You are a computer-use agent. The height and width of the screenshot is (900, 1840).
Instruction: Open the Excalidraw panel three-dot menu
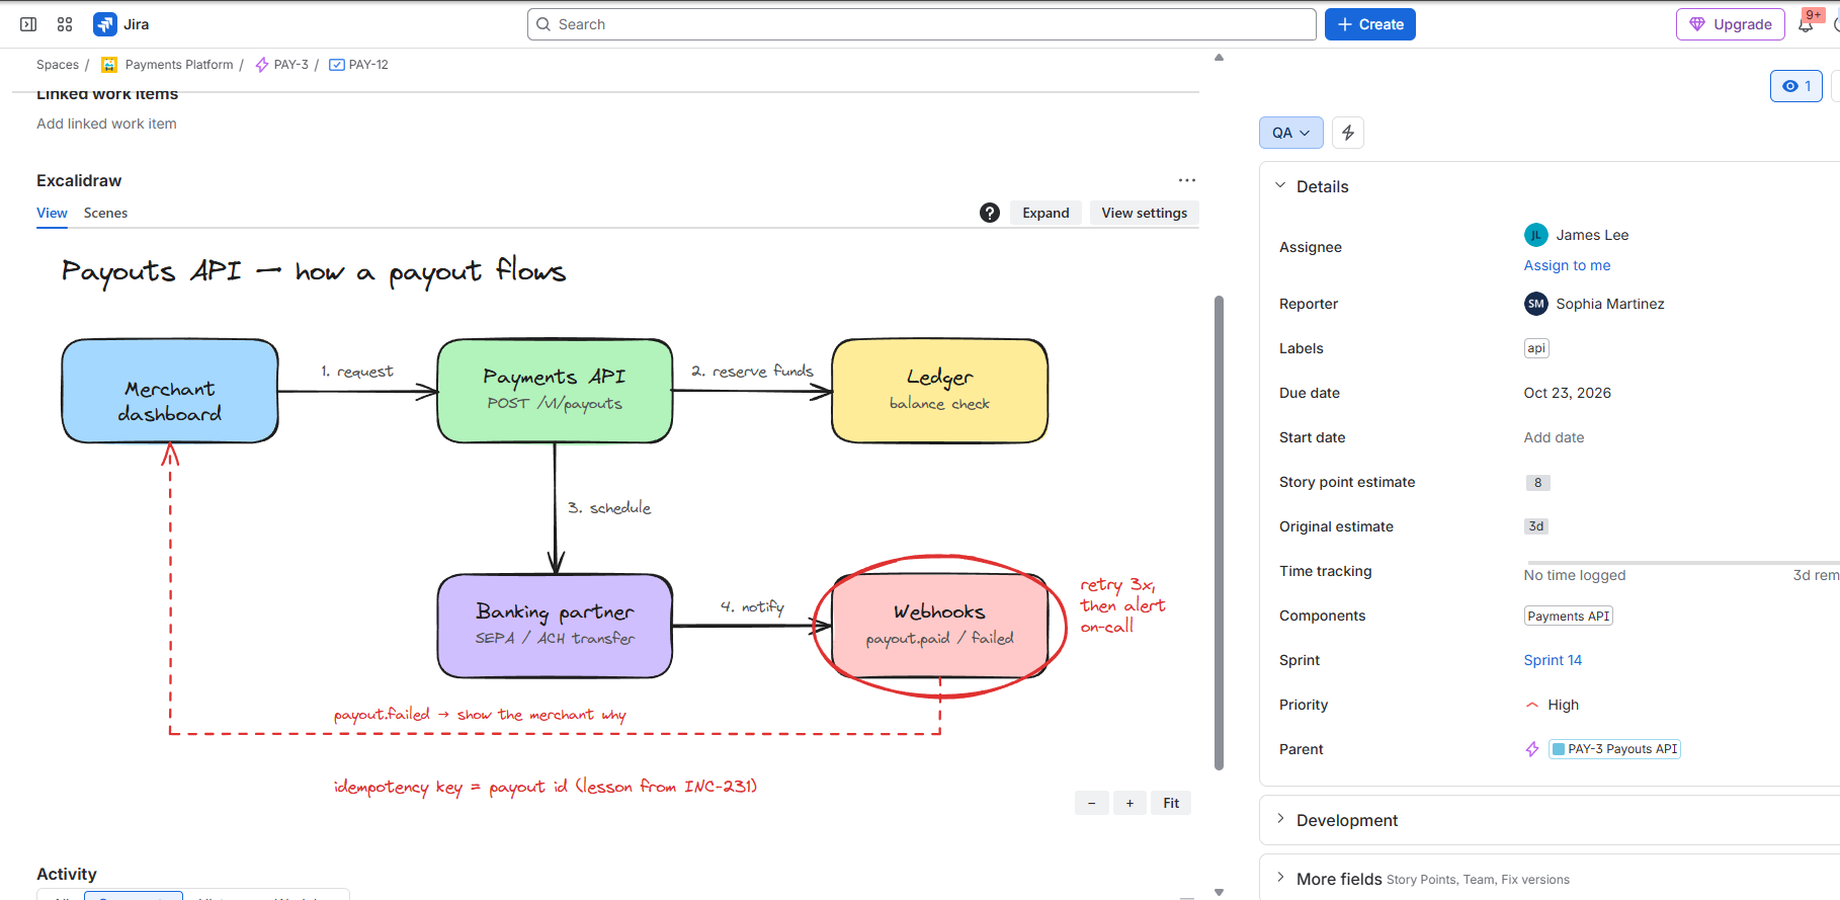(1187, 180)
